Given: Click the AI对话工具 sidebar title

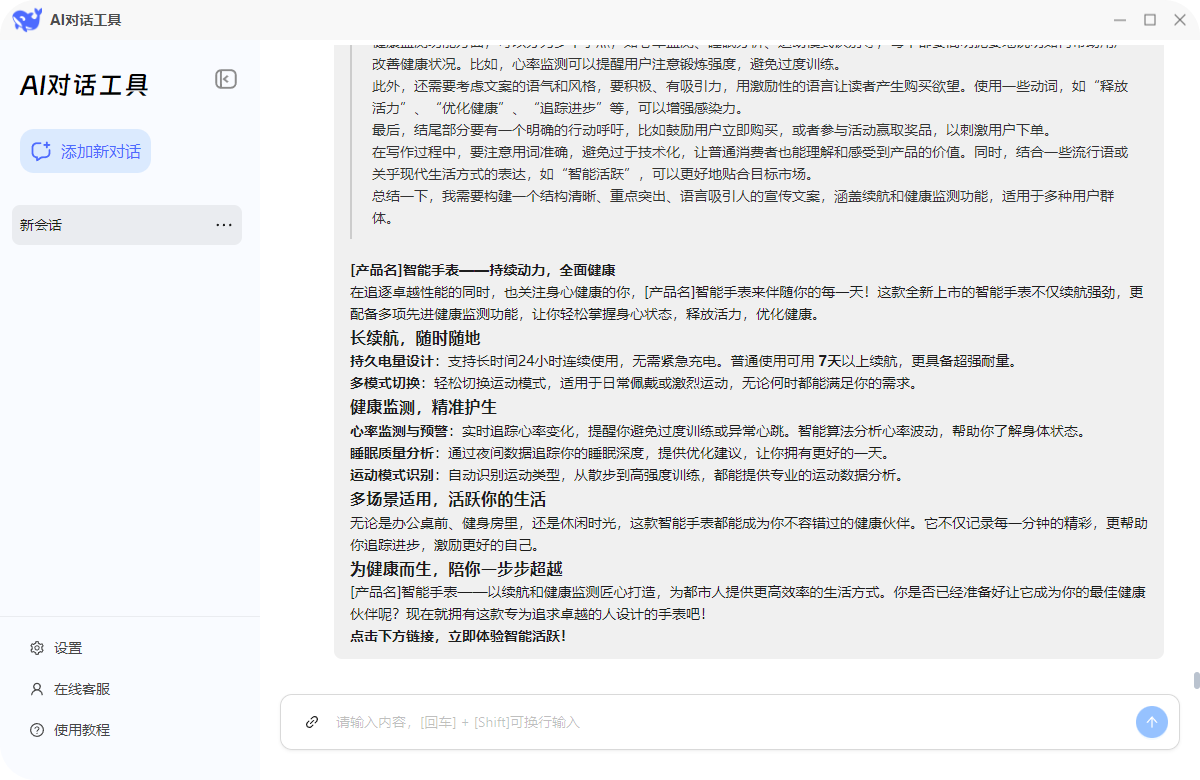Looking at the screenshot, I should (84, 85).
